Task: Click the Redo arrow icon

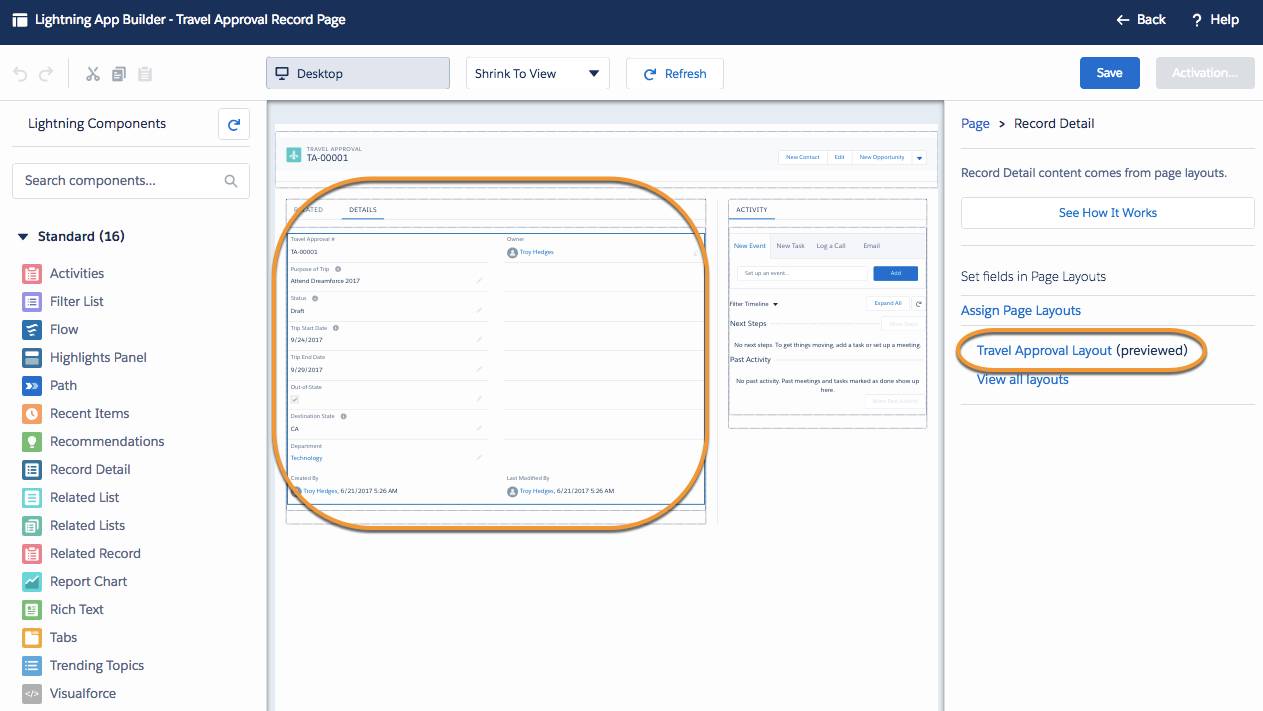Action: (x=46, y=74)
